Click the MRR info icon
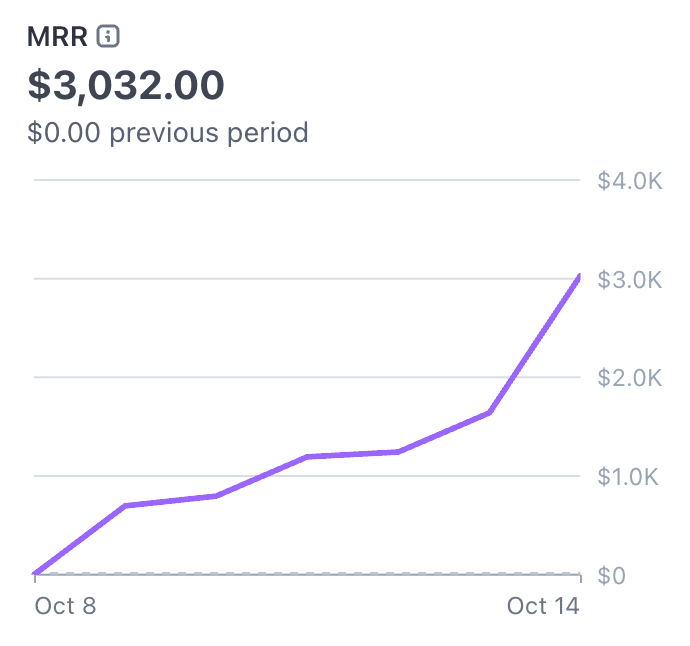 108,36
